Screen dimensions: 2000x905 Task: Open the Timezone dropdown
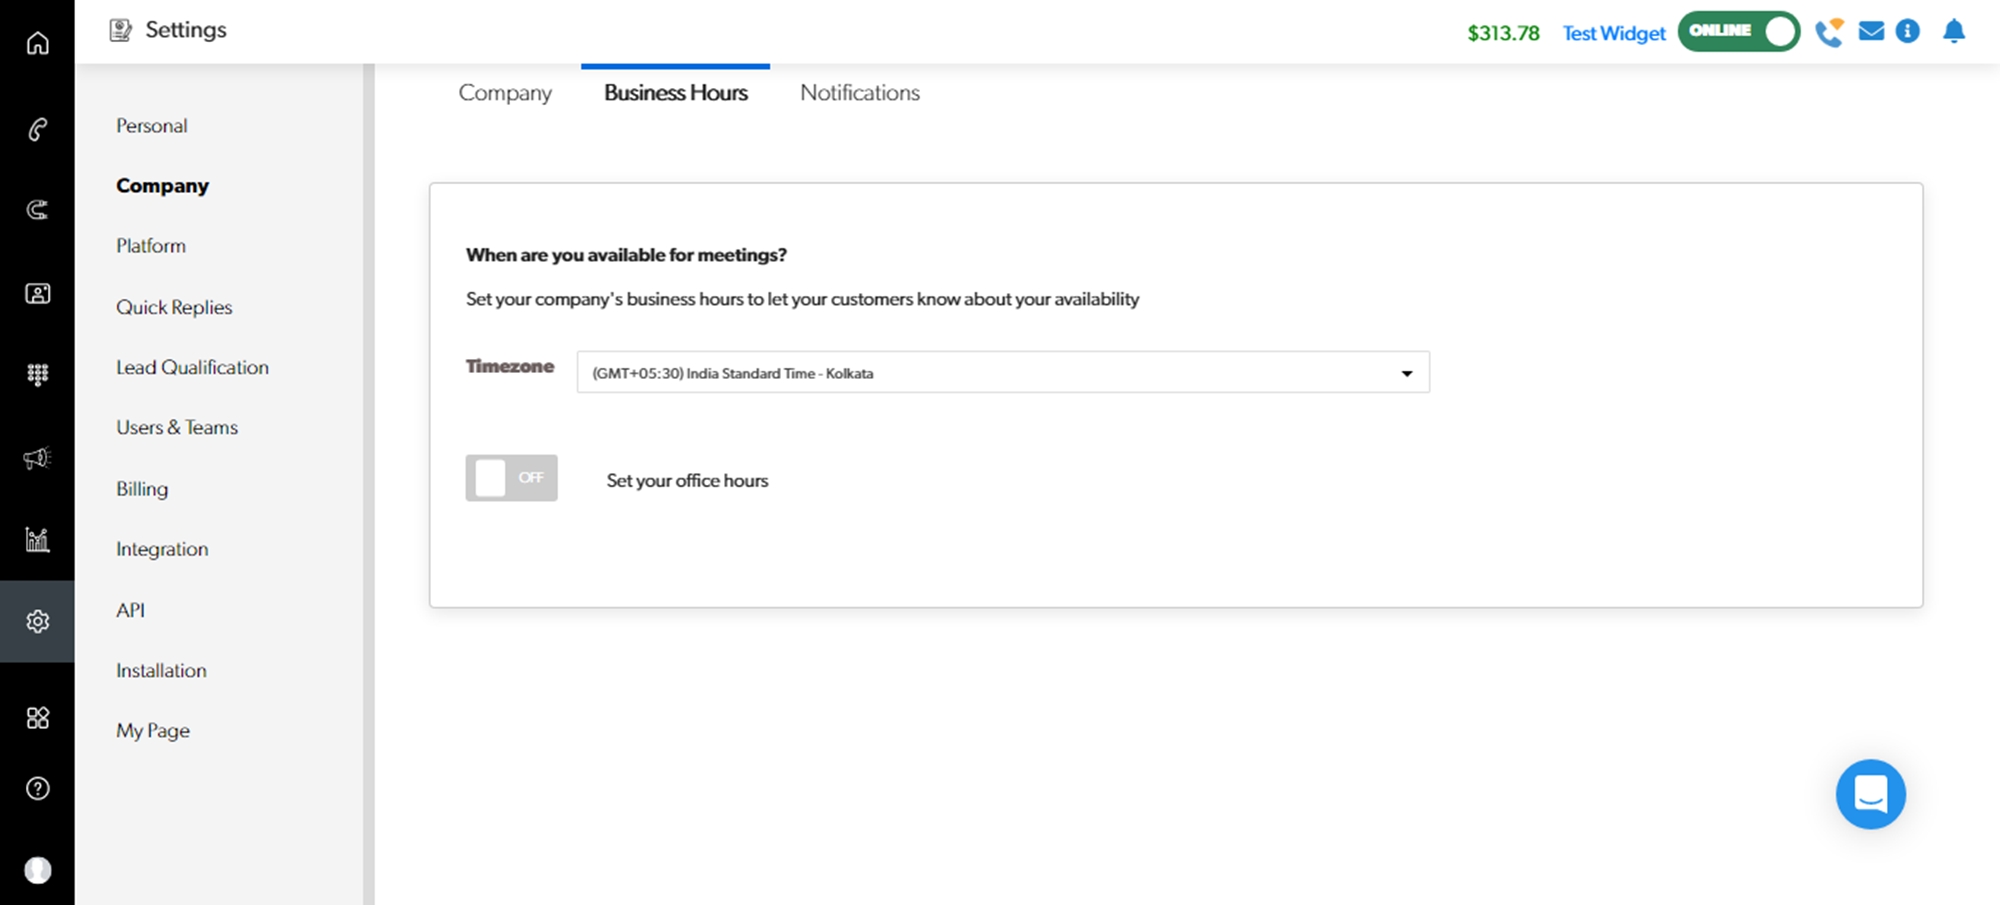[x=1002, y=372]
